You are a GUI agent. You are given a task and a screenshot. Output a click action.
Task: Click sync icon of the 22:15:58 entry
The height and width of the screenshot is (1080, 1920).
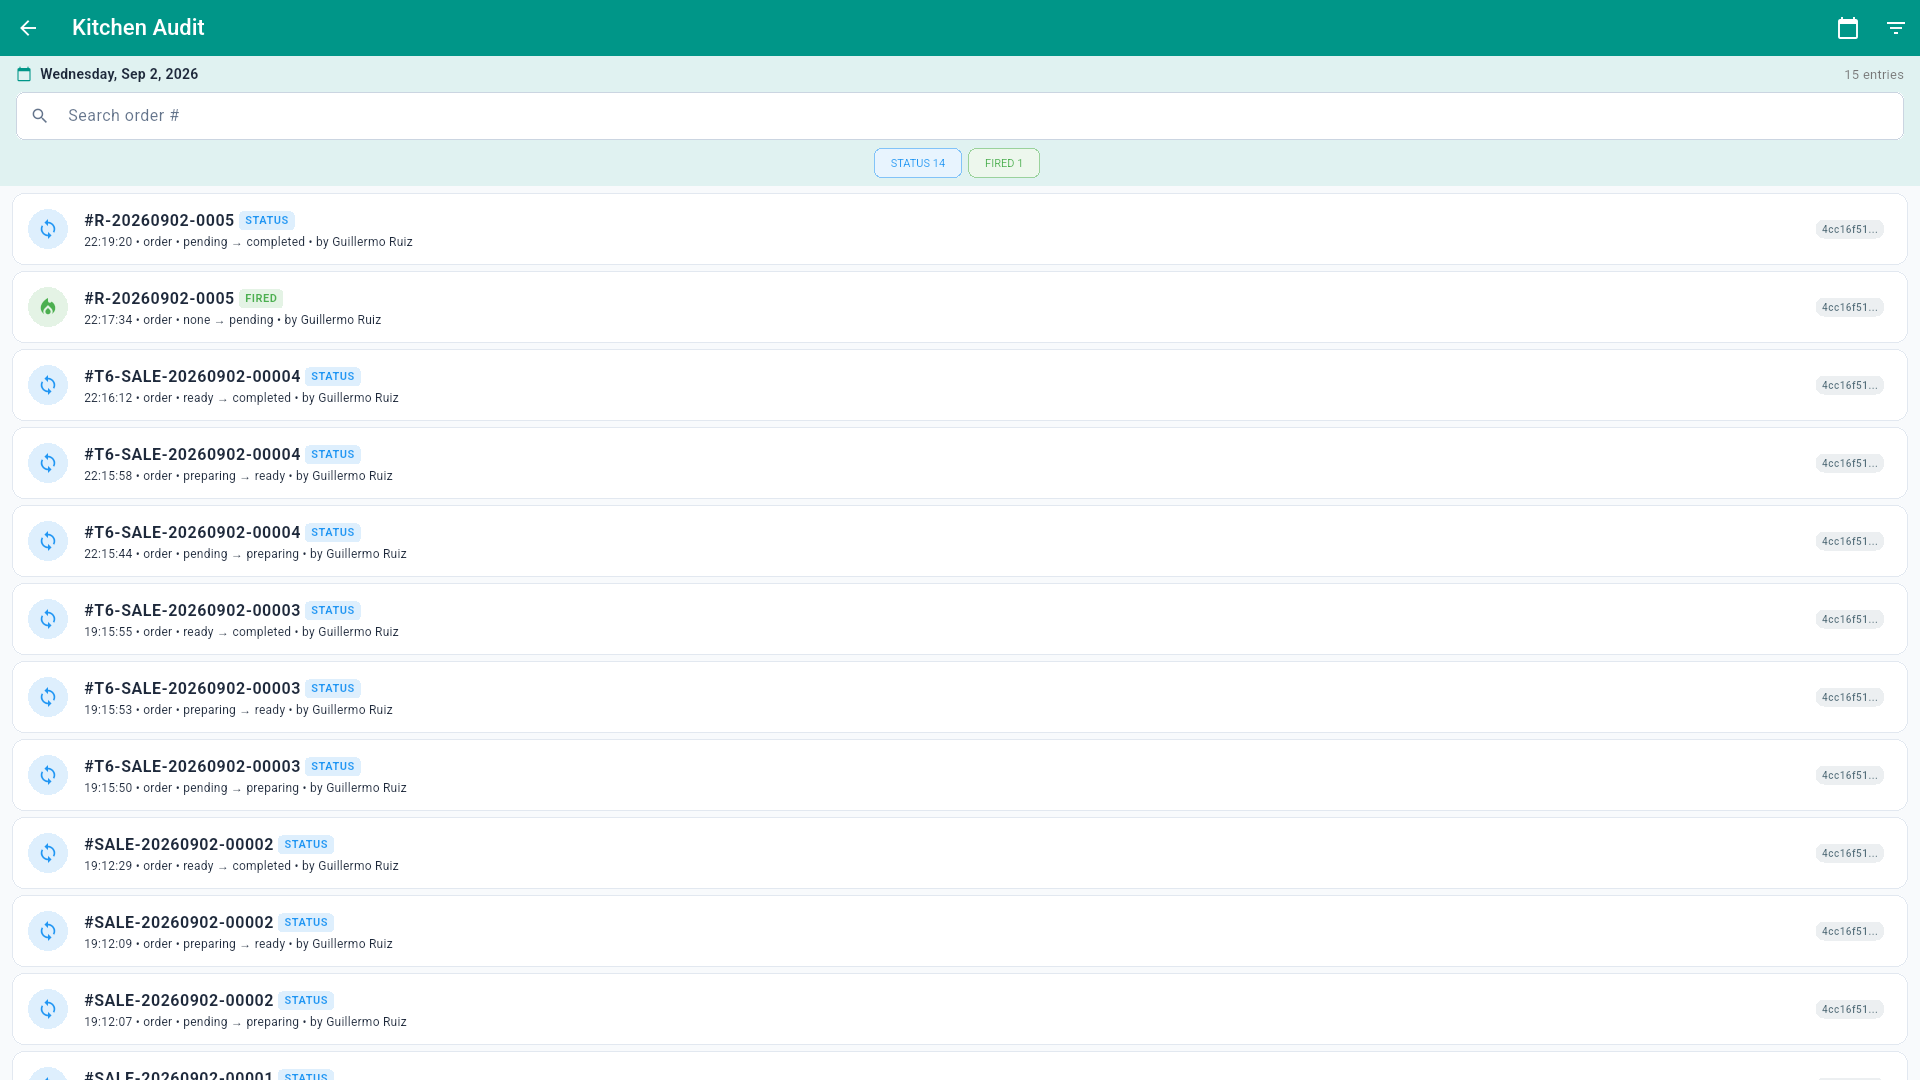[48, 463]
